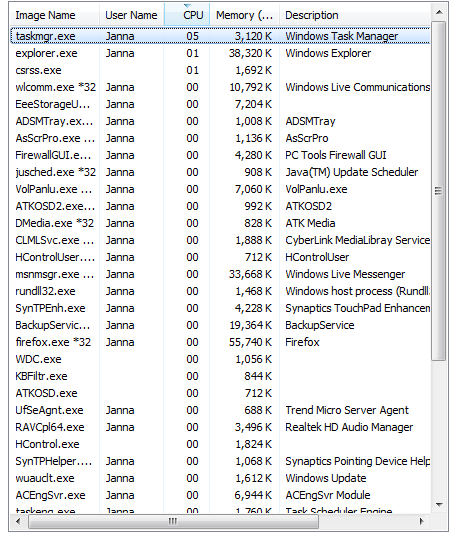
Task: Click the 55,740 K memory value
Action: click(251, 342)
